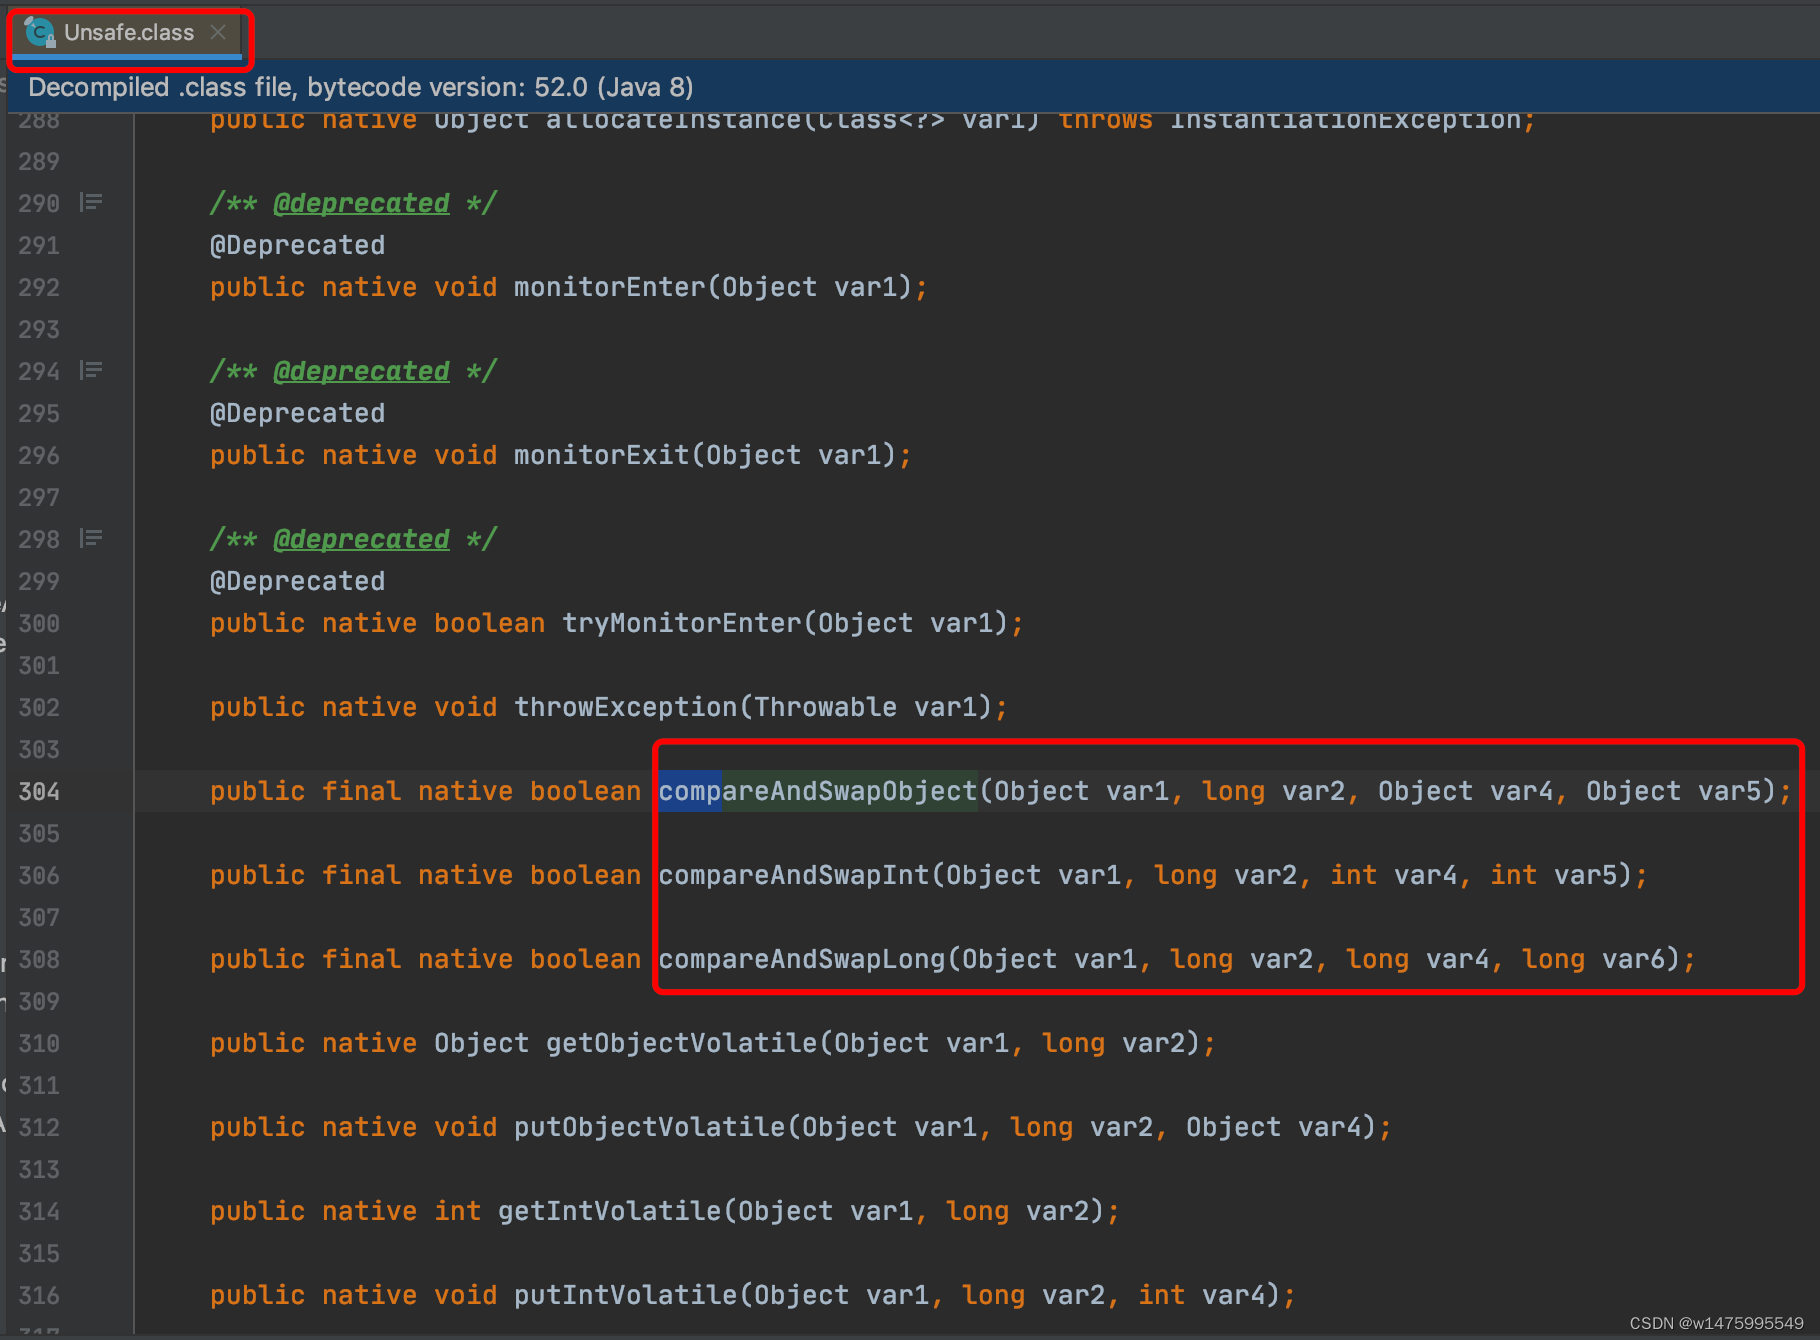Click 'Object' return type of getObjectVolatile
Screen dimensions: 1820x1340
click(x=482, y=1043)
